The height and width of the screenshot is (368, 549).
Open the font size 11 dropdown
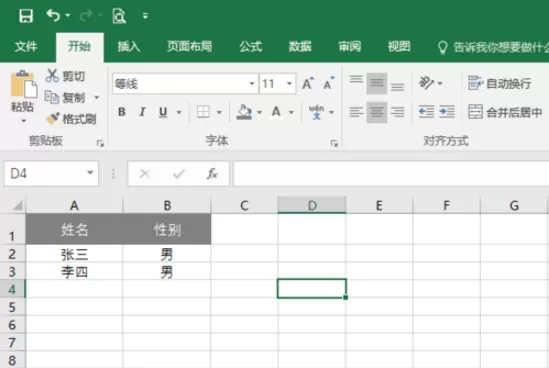(x=289, y=84)
